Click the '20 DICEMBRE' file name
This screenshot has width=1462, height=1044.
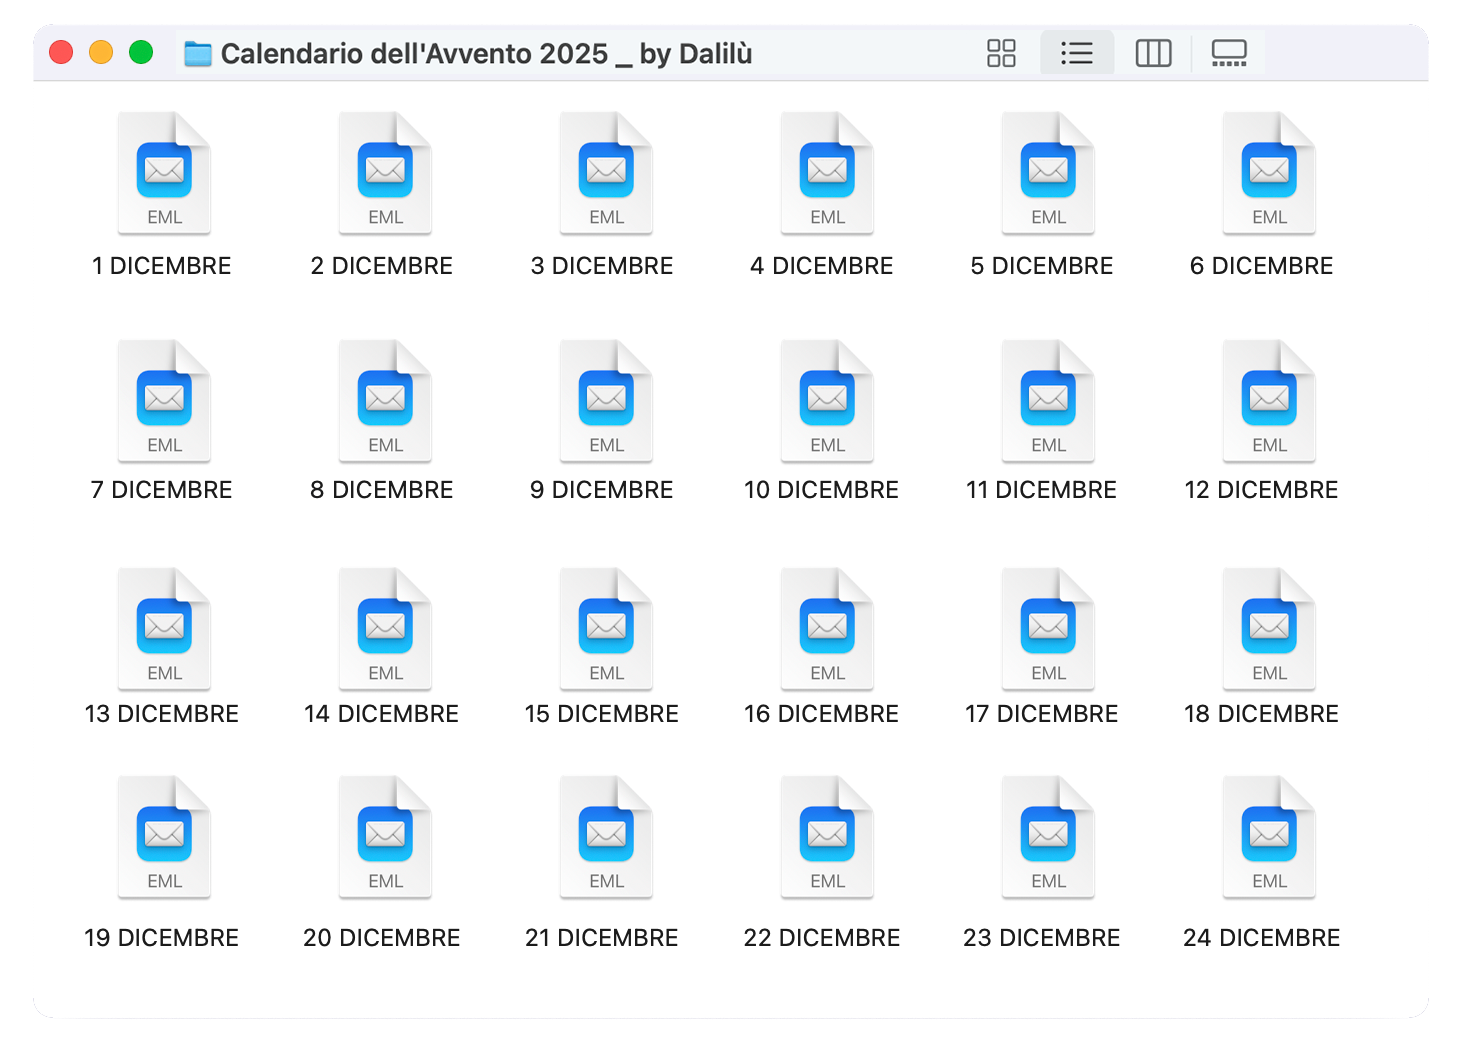click(382, 938)
